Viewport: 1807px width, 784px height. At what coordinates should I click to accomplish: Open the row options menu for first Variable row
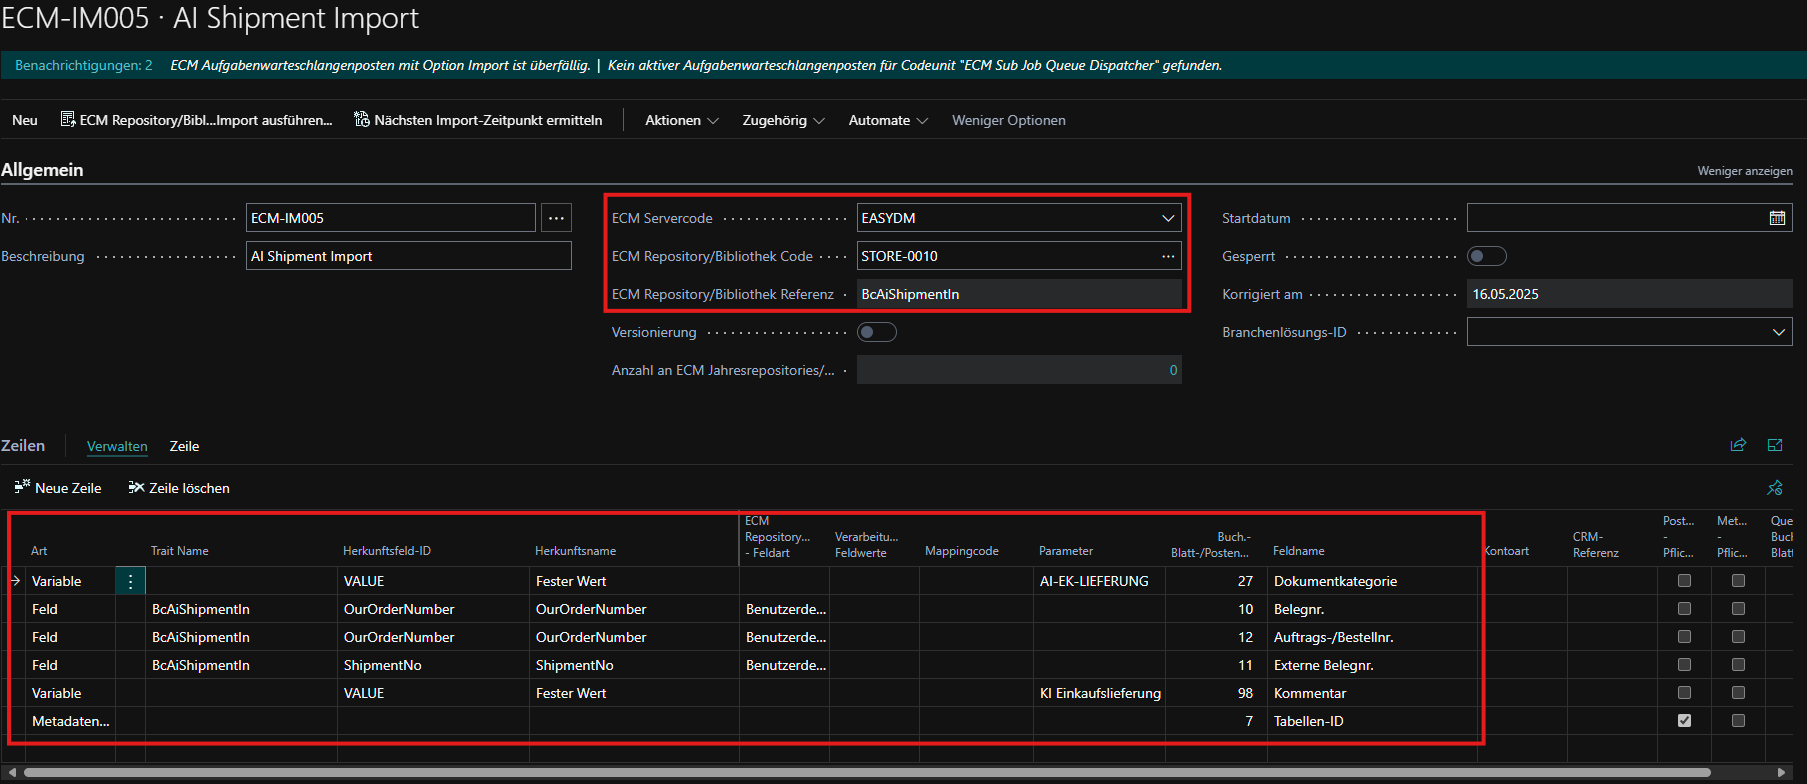coord(130,581)
